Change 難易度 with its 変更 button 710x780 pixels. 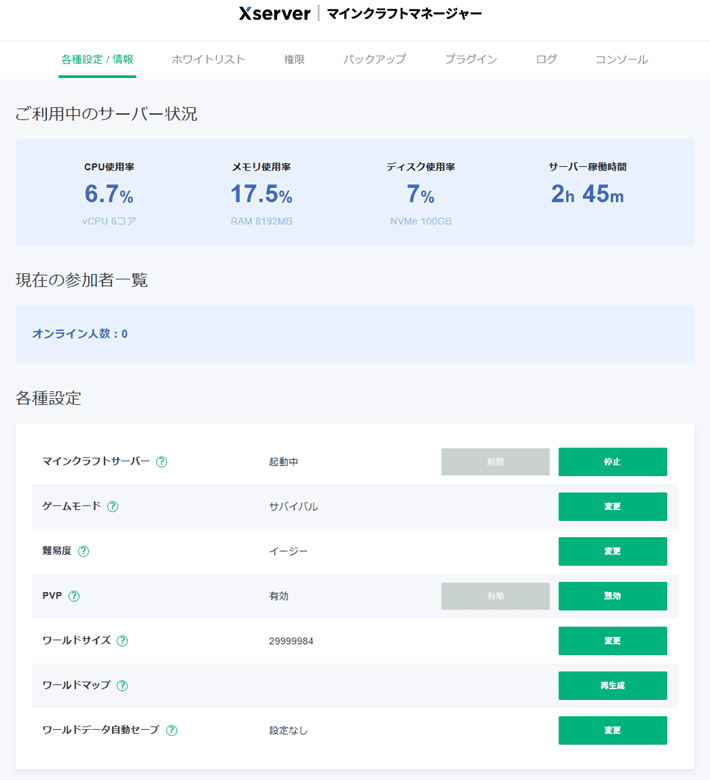tap(612, 551)
